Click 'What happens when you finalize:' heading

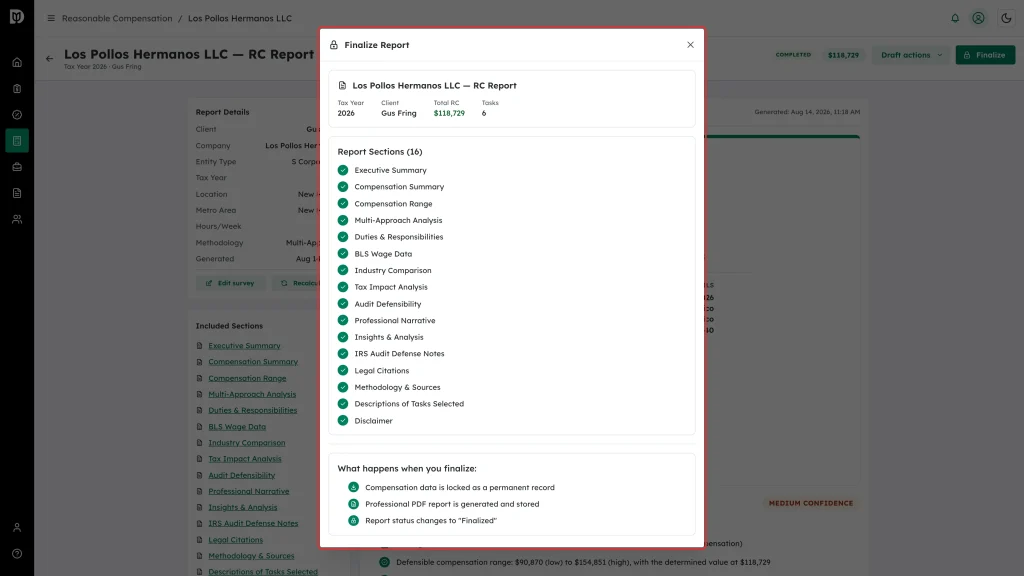click(407, 468)
